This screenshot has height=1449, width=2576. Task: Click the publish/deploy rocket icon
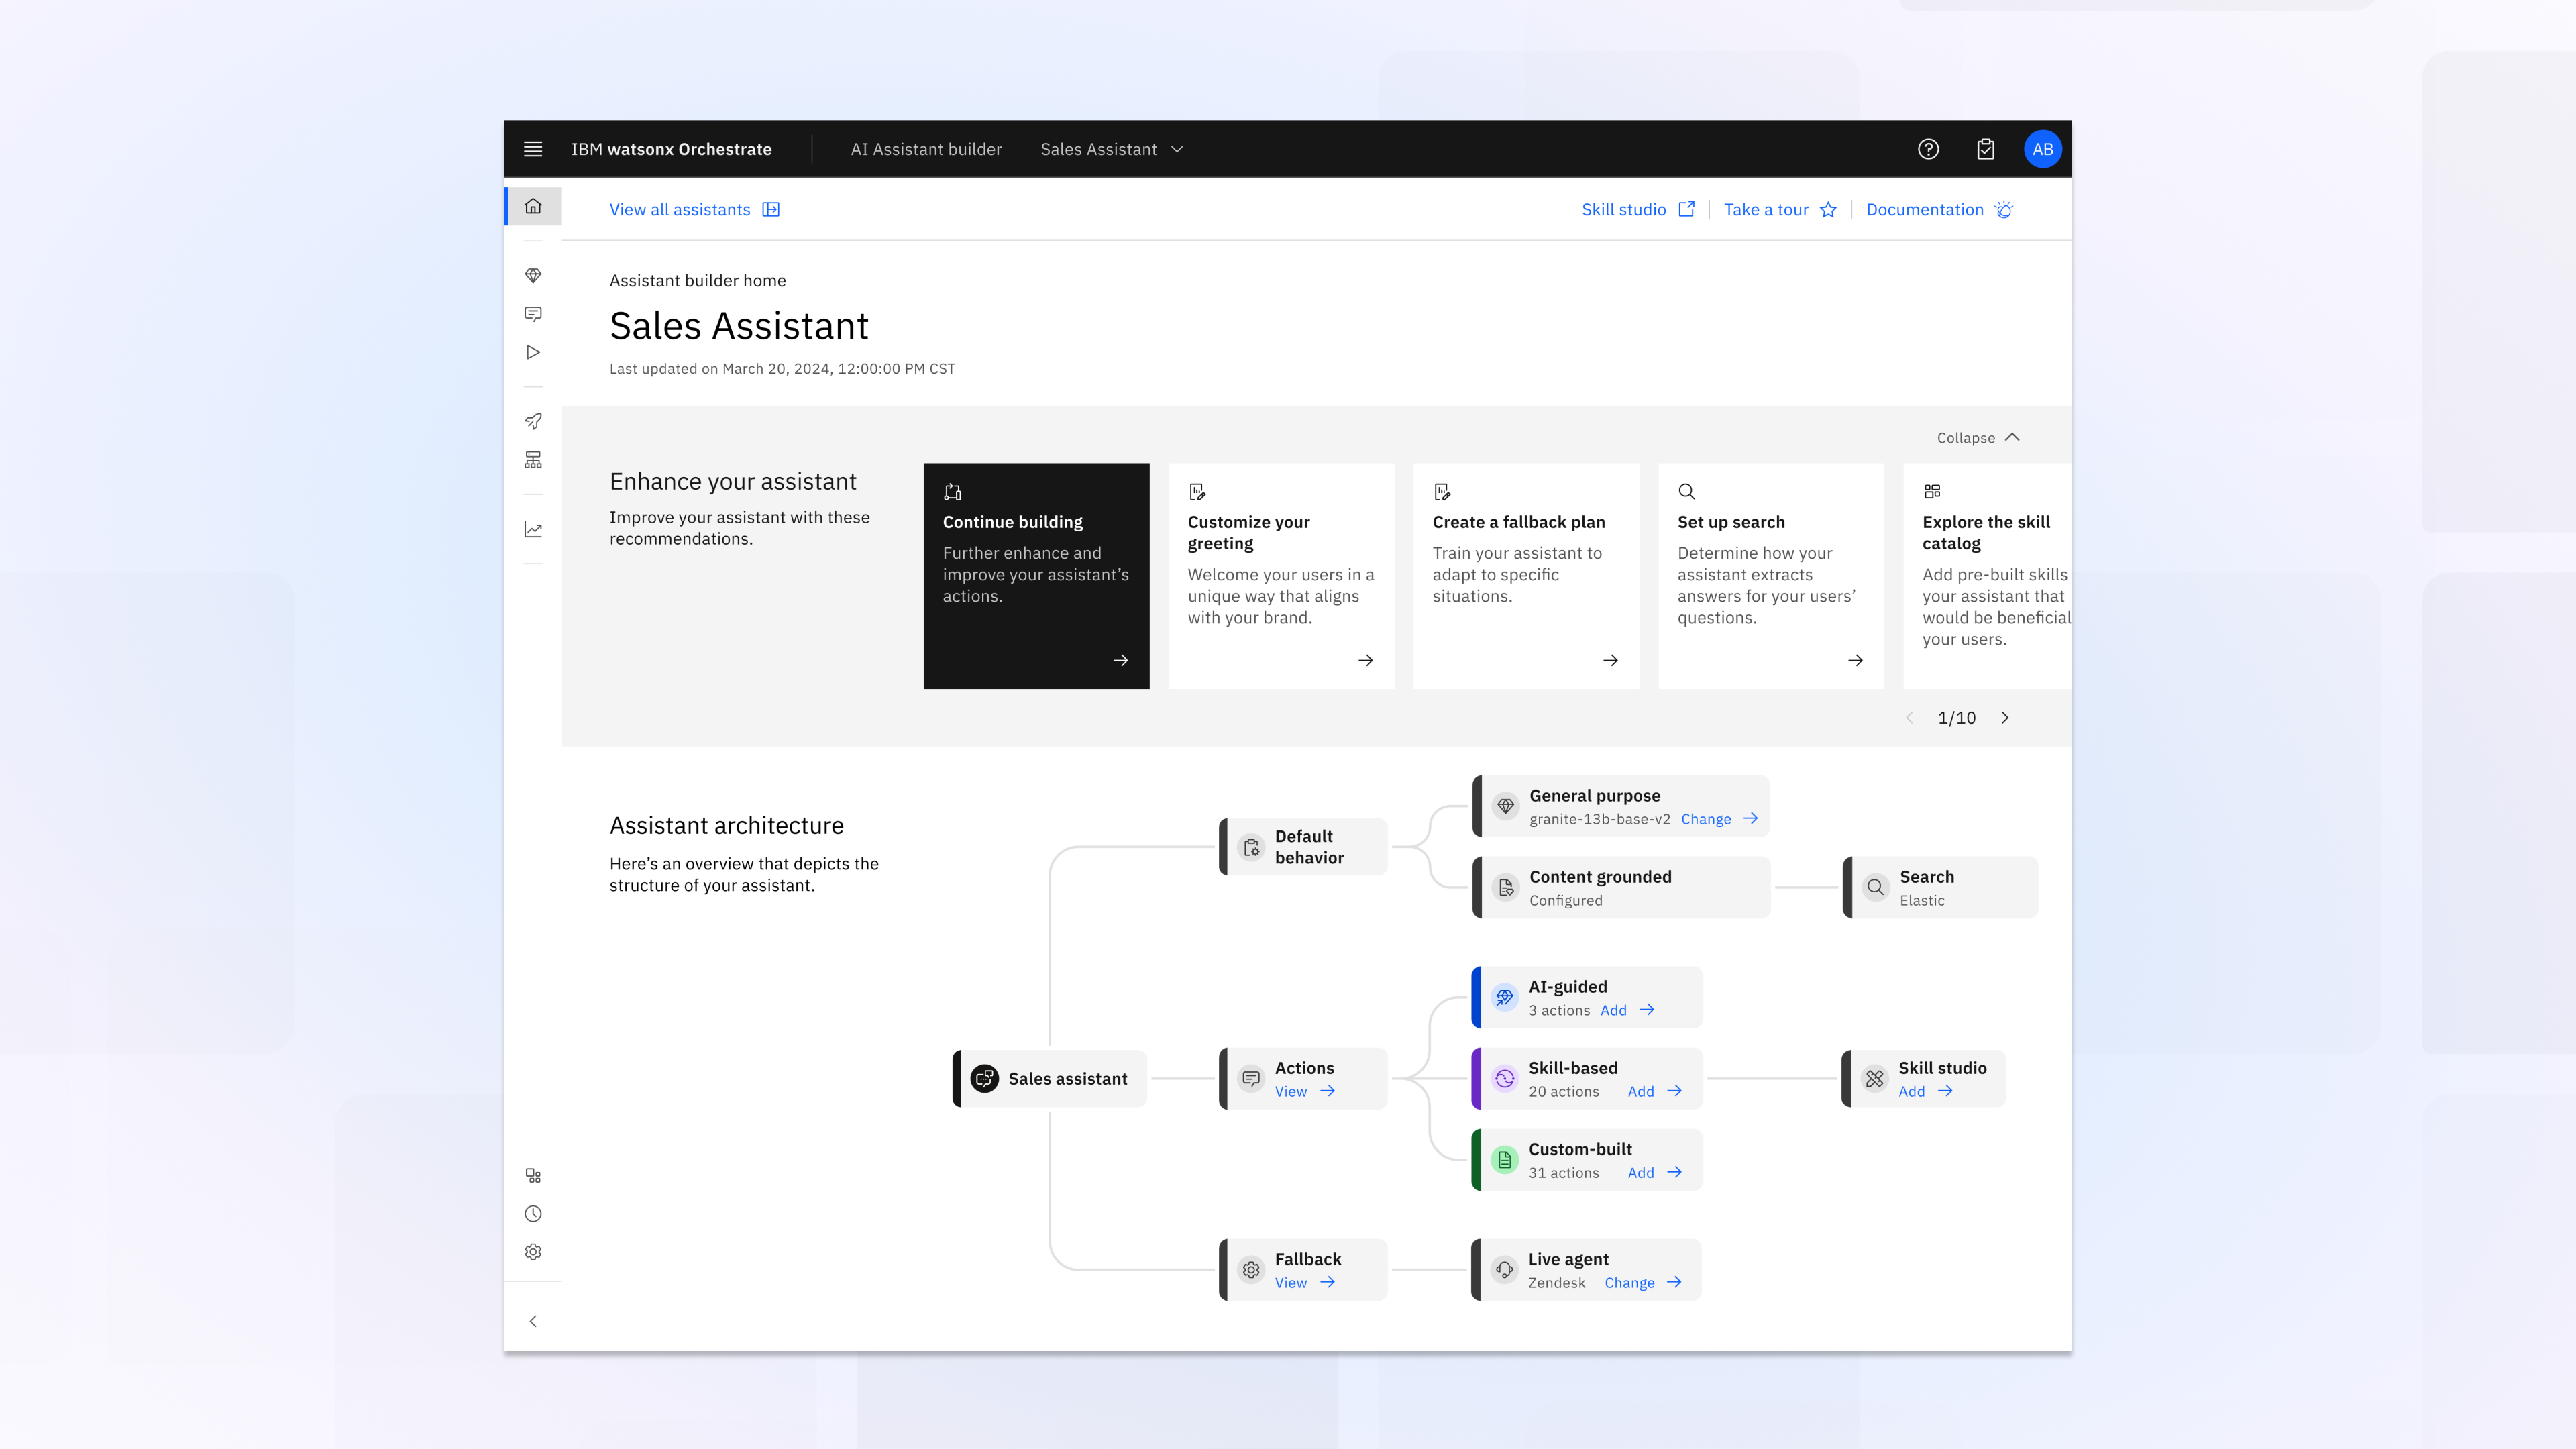(534, 421)
